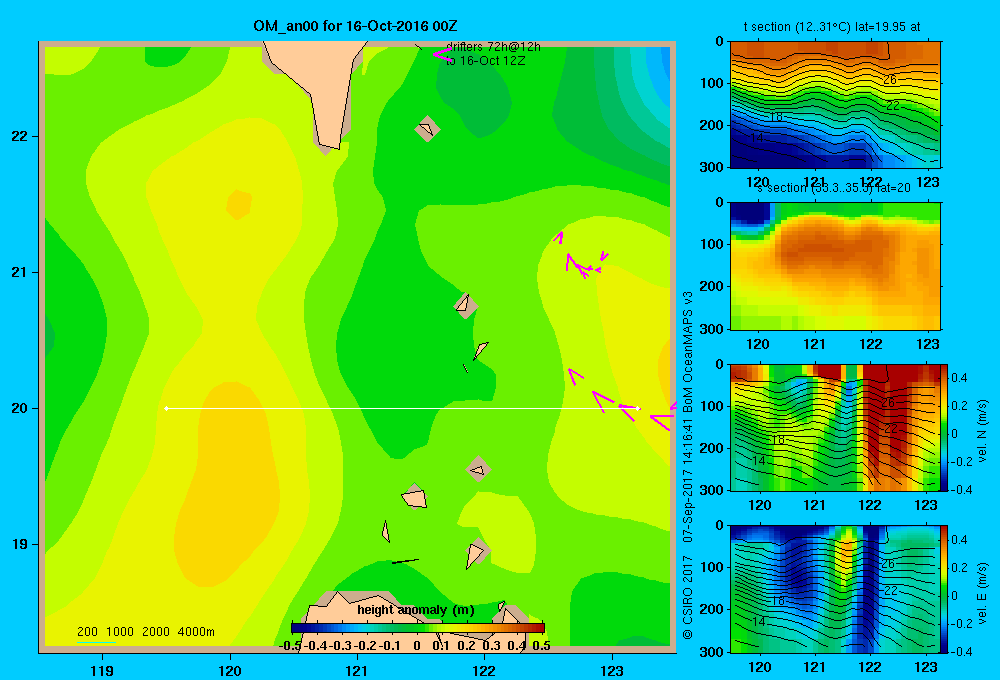Screen dimensions: 1000x680
Task: Click the white diamond at transect's western end
Action: (x=166, y=408)
